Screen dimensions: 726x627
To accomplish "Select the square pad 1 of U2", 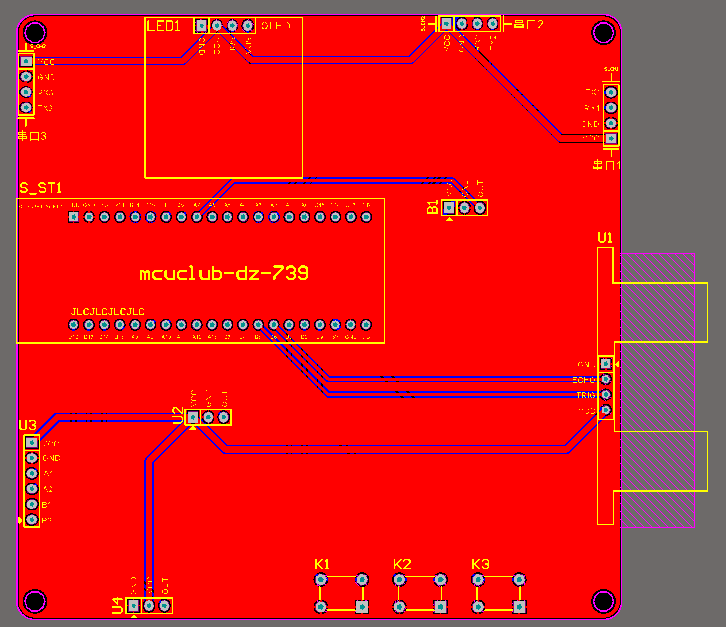I will [x=193, y=418].
